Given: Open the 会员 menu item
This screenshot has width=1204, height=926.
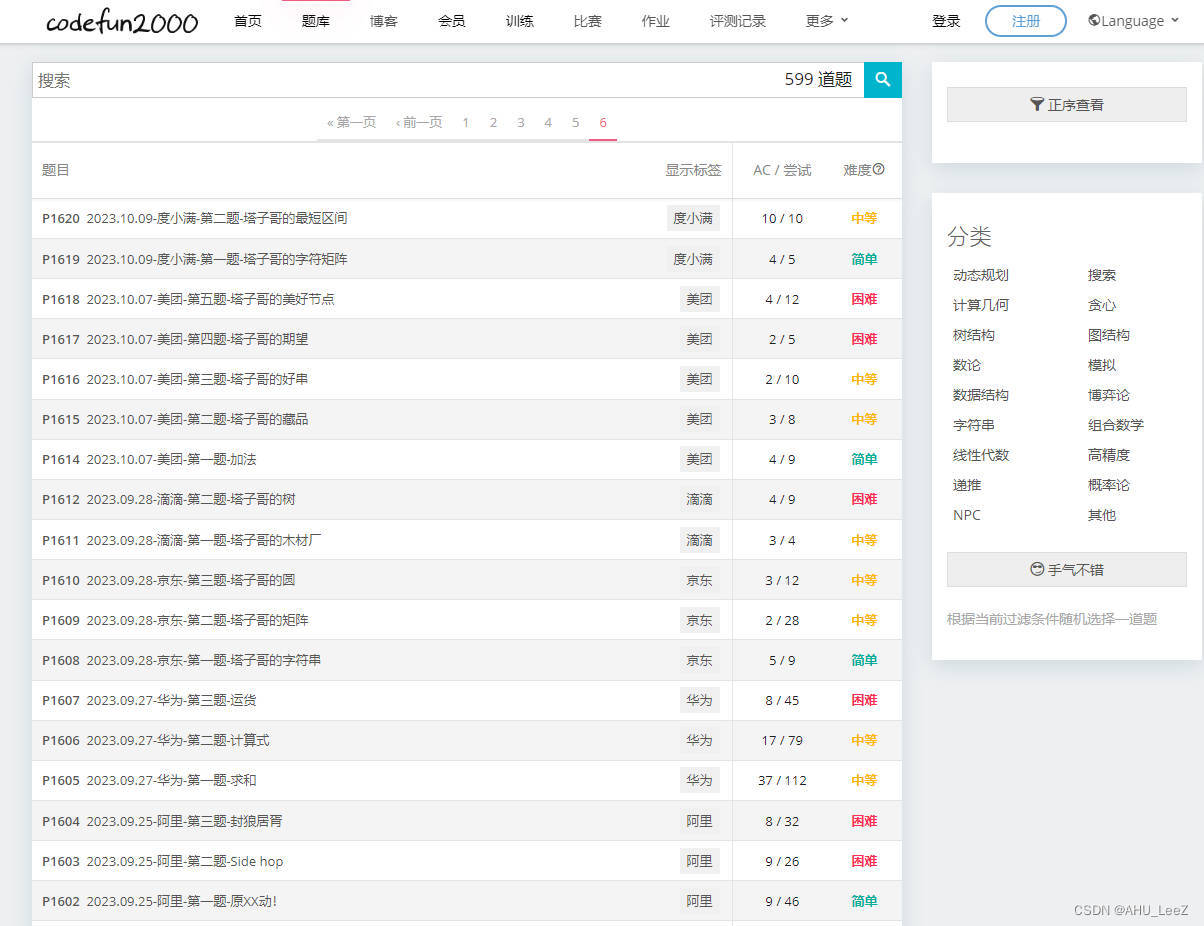Looking at the screenshot, I should pyautogui.click(x=452, y=21).
